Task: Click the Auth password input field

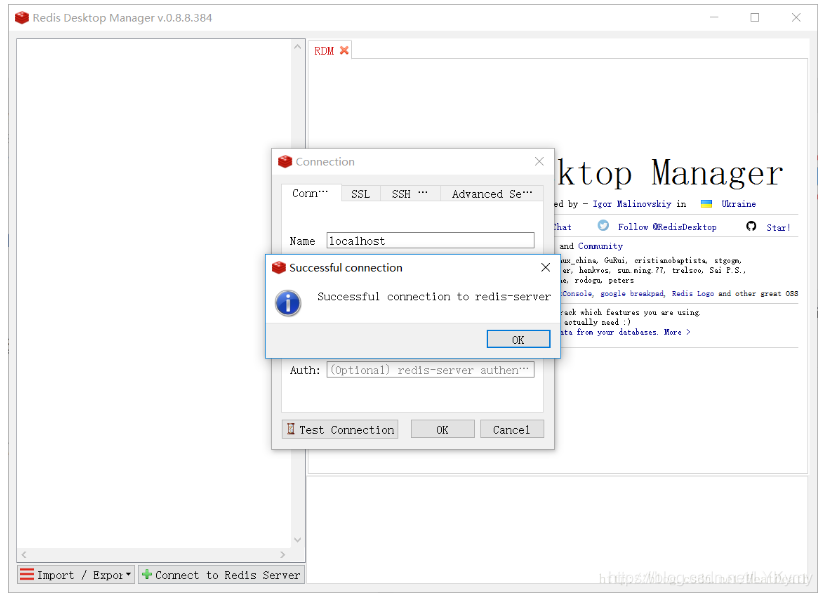Action: pos(430,370)
